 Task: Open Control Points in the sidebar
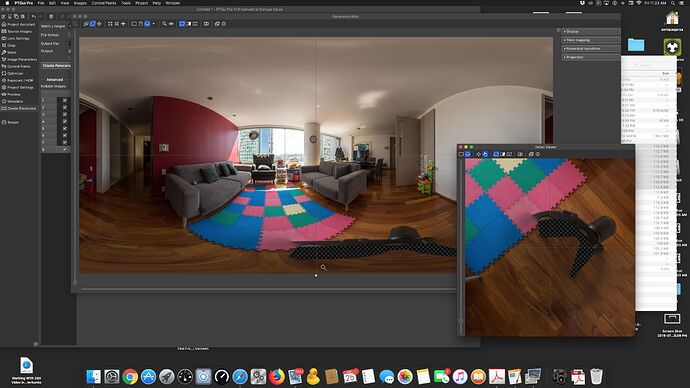(19, 66)
